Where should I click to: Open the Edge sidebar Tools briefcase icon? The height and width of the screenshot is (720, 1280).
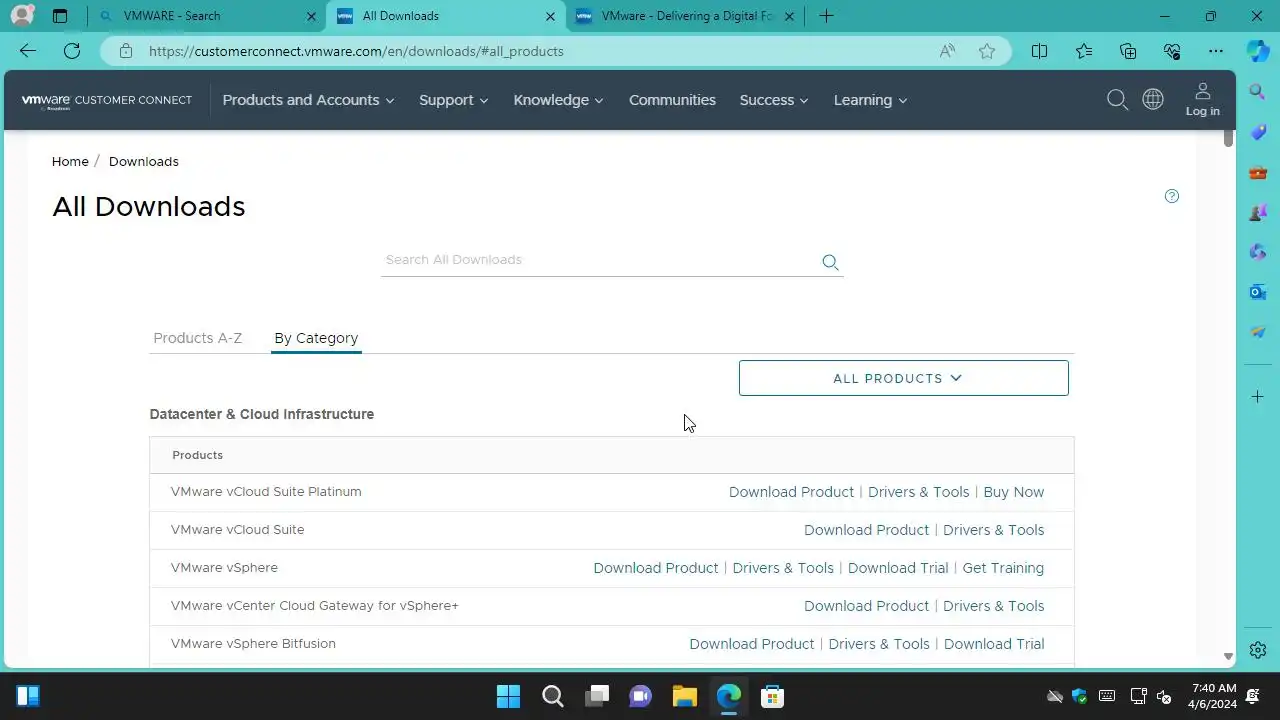(x=1258, y=172)
